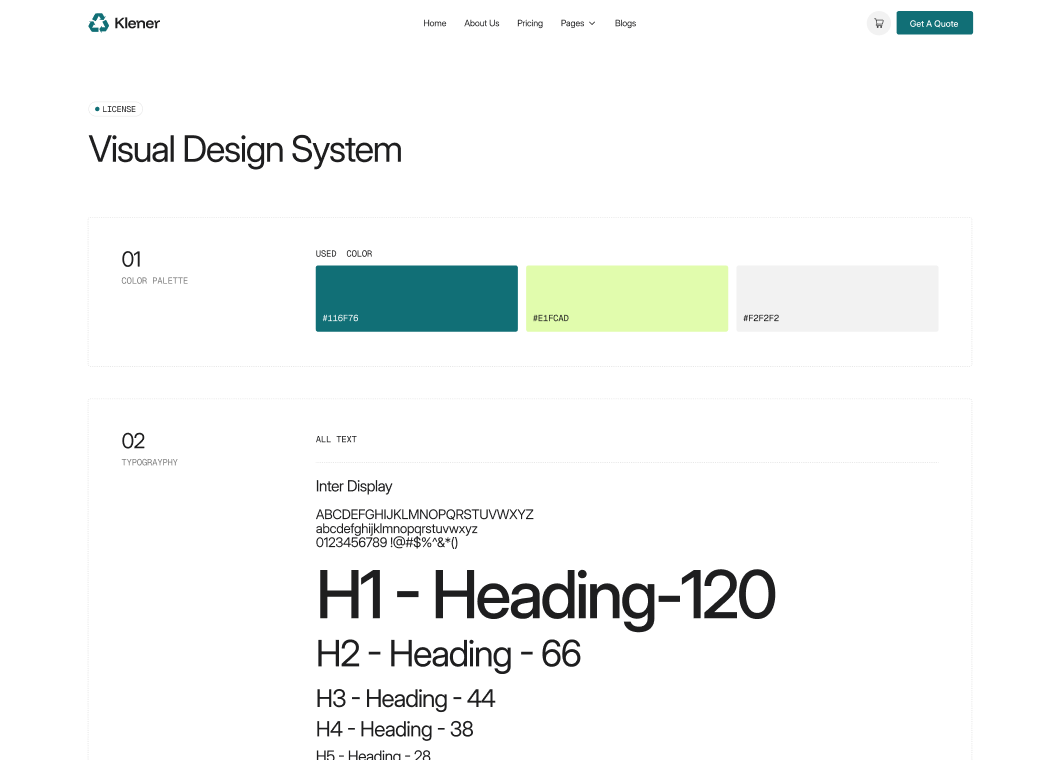Click the ALL TEXT label
The image size is (1061, 760).
pos(336,439)
